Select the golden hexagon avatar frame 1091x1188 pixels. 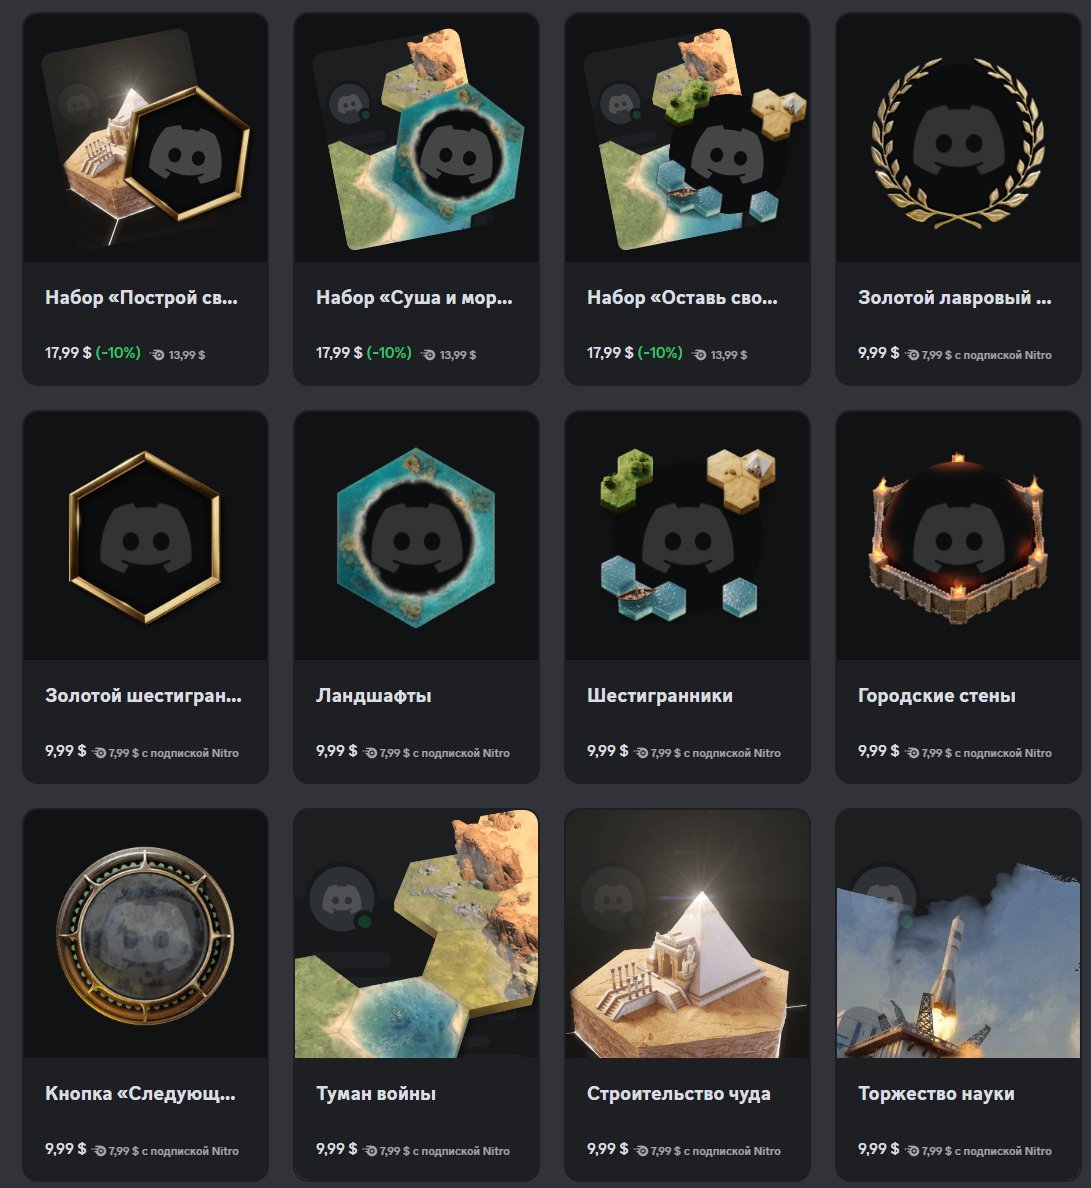pyautogui.click(x=145, y=536)
